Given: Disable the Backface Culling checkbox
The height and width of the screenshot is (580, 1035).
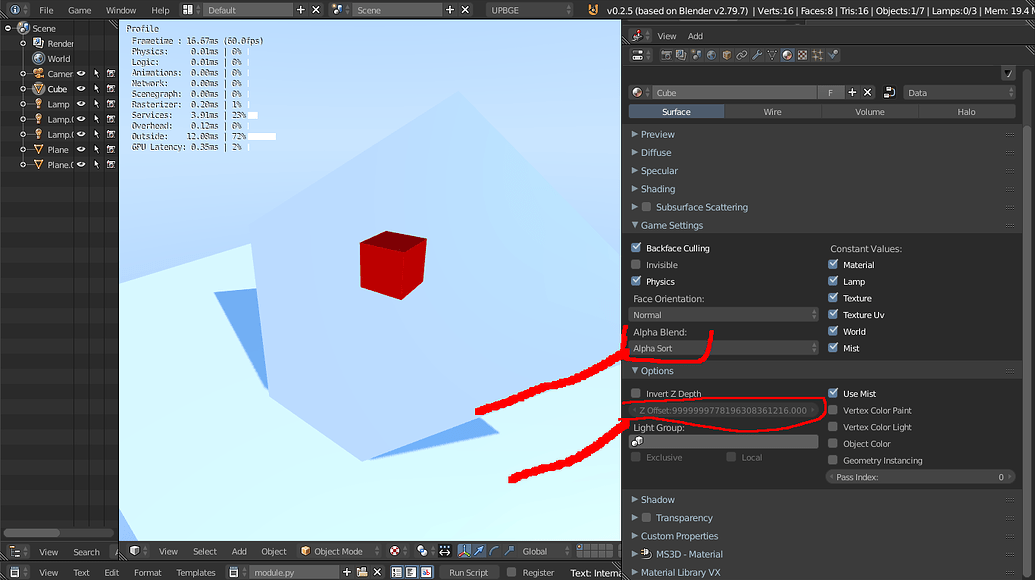Looking at the screenshot, I should (636, 247).
